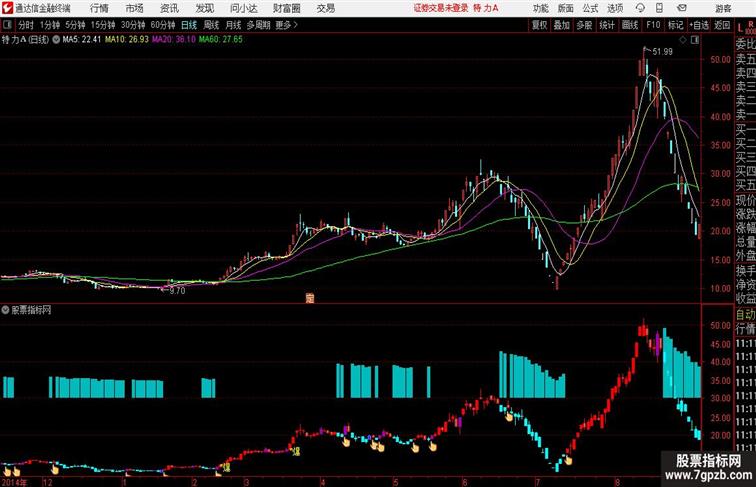
Task: Expand the 更多 more periods dropdown
Action: (x=286, y=25)
